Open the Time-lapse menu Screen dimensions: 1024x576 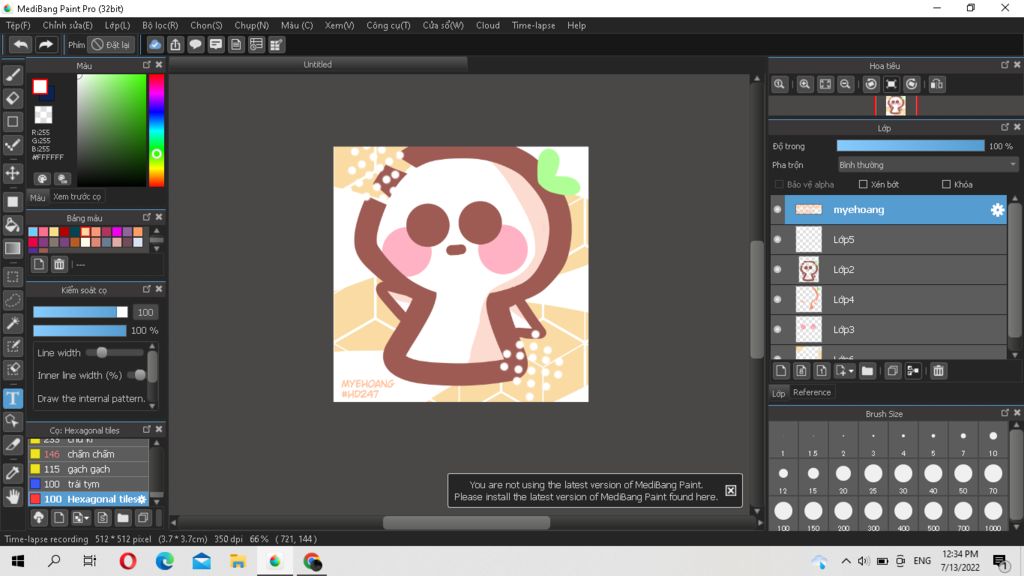(534, 25)
